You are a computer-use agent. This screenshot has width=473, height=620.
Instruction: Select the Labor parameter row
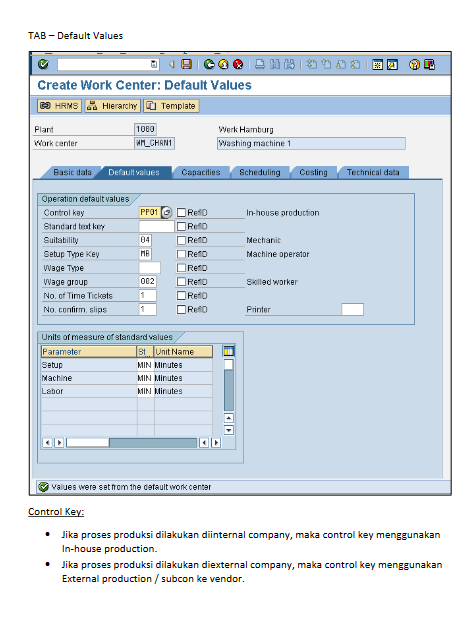click(127, 391)
